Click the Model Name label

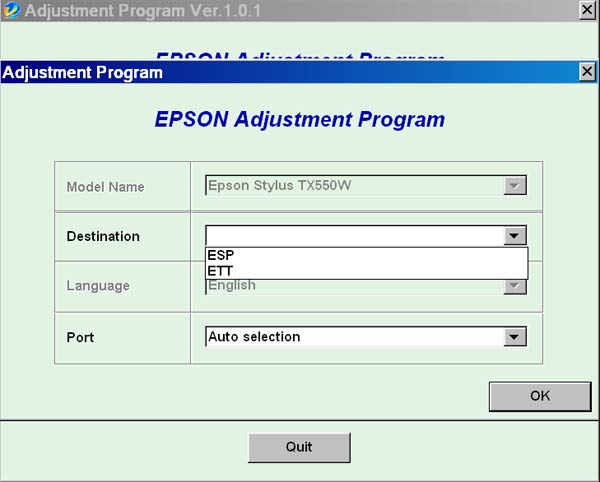[x=105, y=187]
